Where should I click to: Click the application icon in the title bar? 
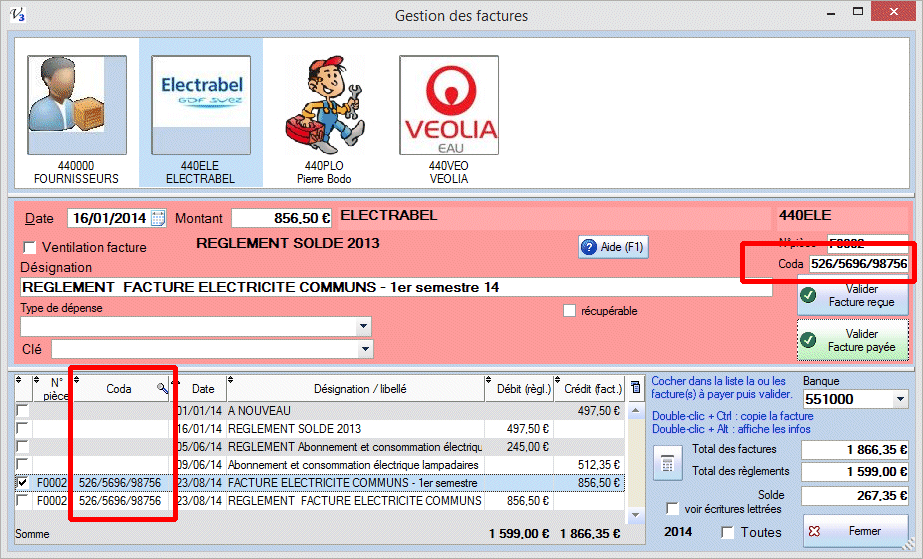(18, 14)
